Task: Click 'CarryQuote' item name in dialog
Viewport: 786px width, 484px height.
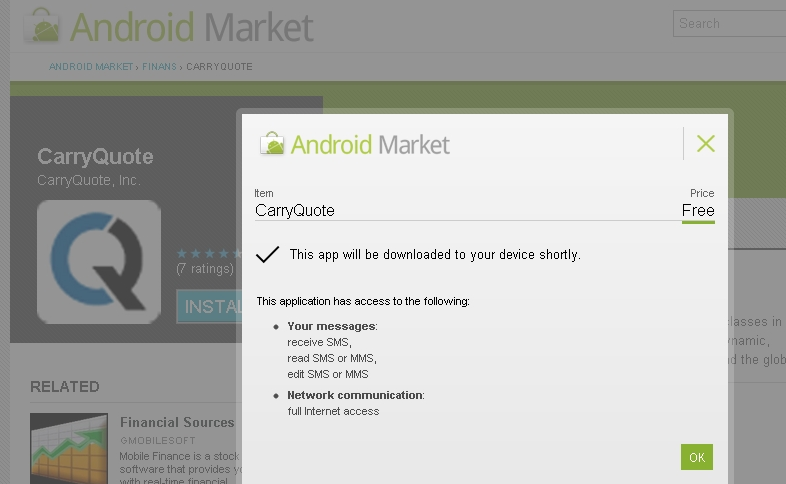Action: pos(295,210)
